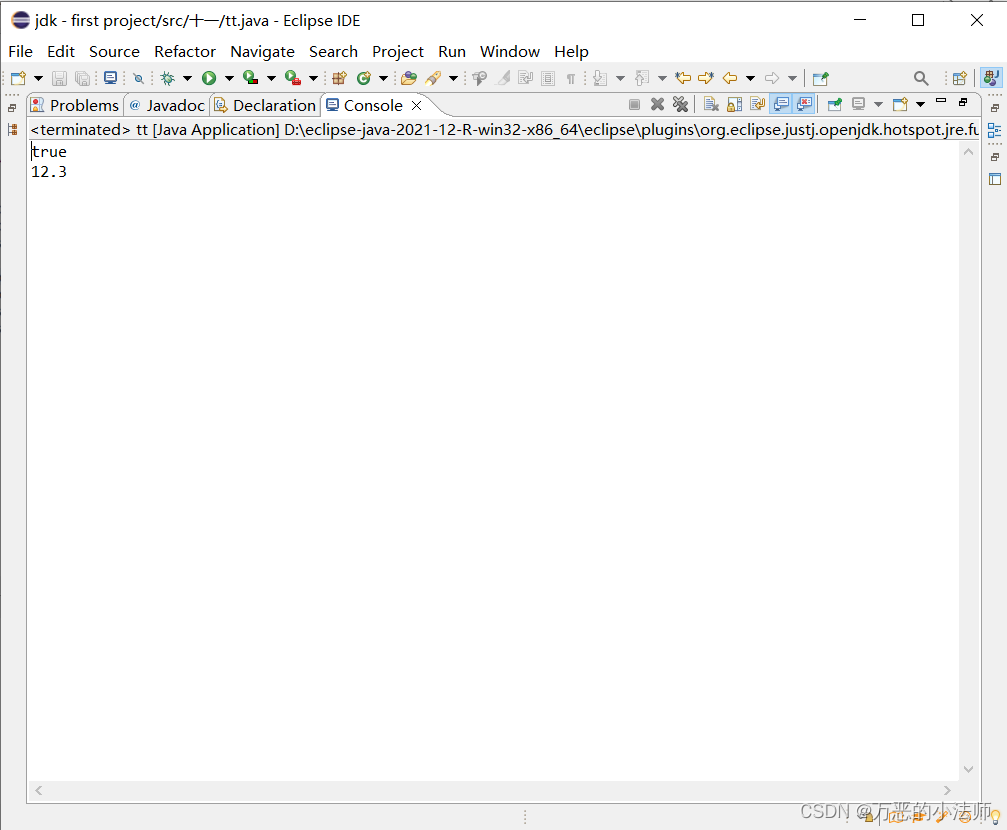Click the Open Console new view icon
Image resolution: width=1007 pixels, height=830 pixels.
[x=900, y=104]
